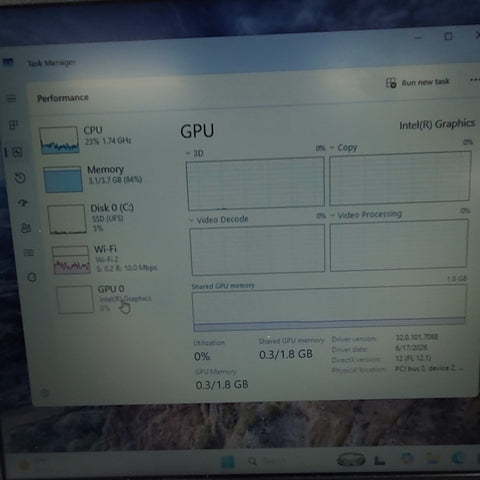480x480 pixels.
Task: Click the CPU mini graph thumbnail
Action: pyautogui.click(x=59, y=140)
